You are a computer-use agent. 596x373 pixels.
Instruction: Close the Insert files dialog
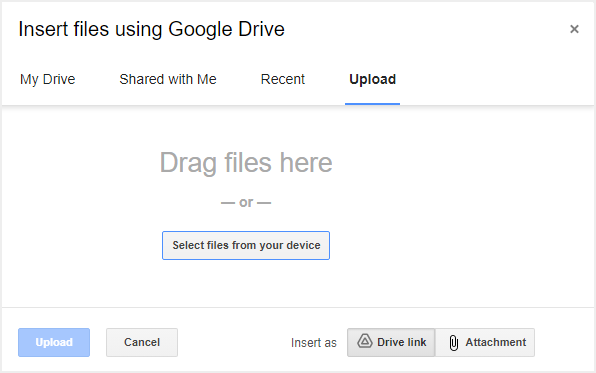coord(574,29)
